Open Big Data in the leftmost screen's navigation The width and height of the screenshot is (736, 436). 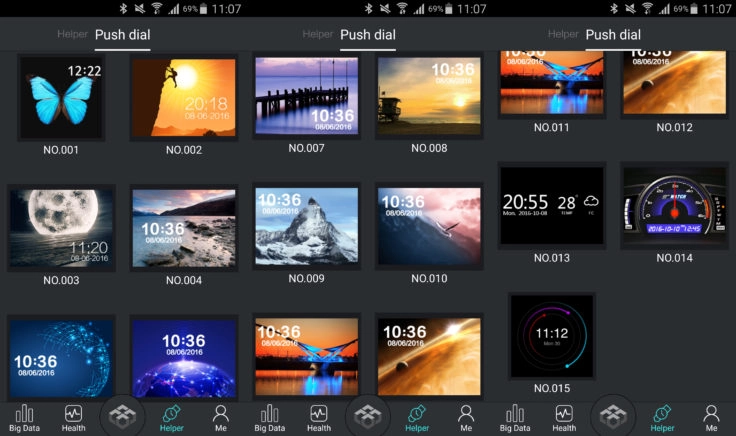coord(24,418)
